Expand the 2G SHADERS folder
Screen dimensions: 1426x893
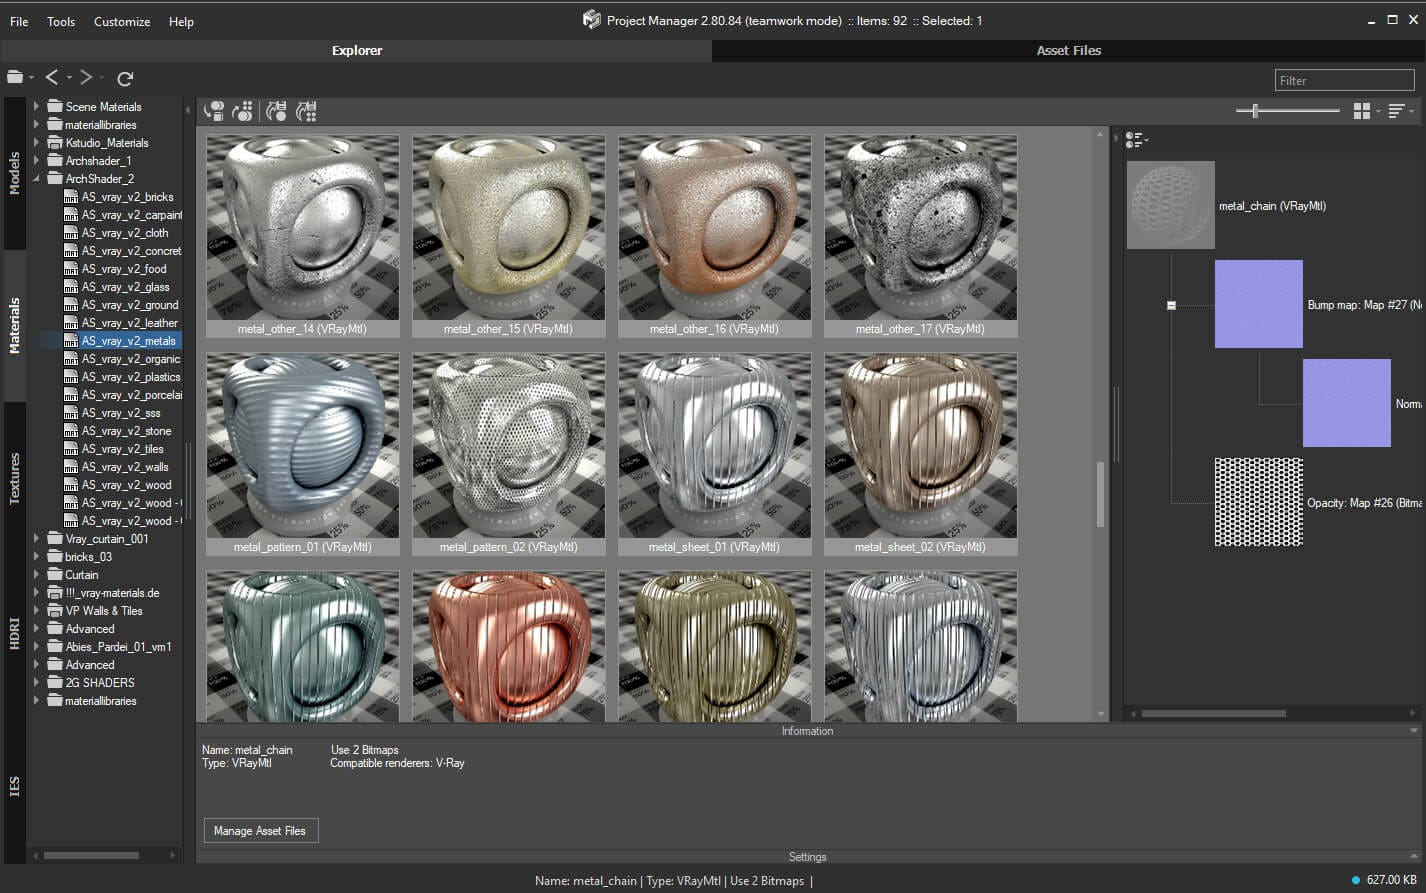point(37,683)
